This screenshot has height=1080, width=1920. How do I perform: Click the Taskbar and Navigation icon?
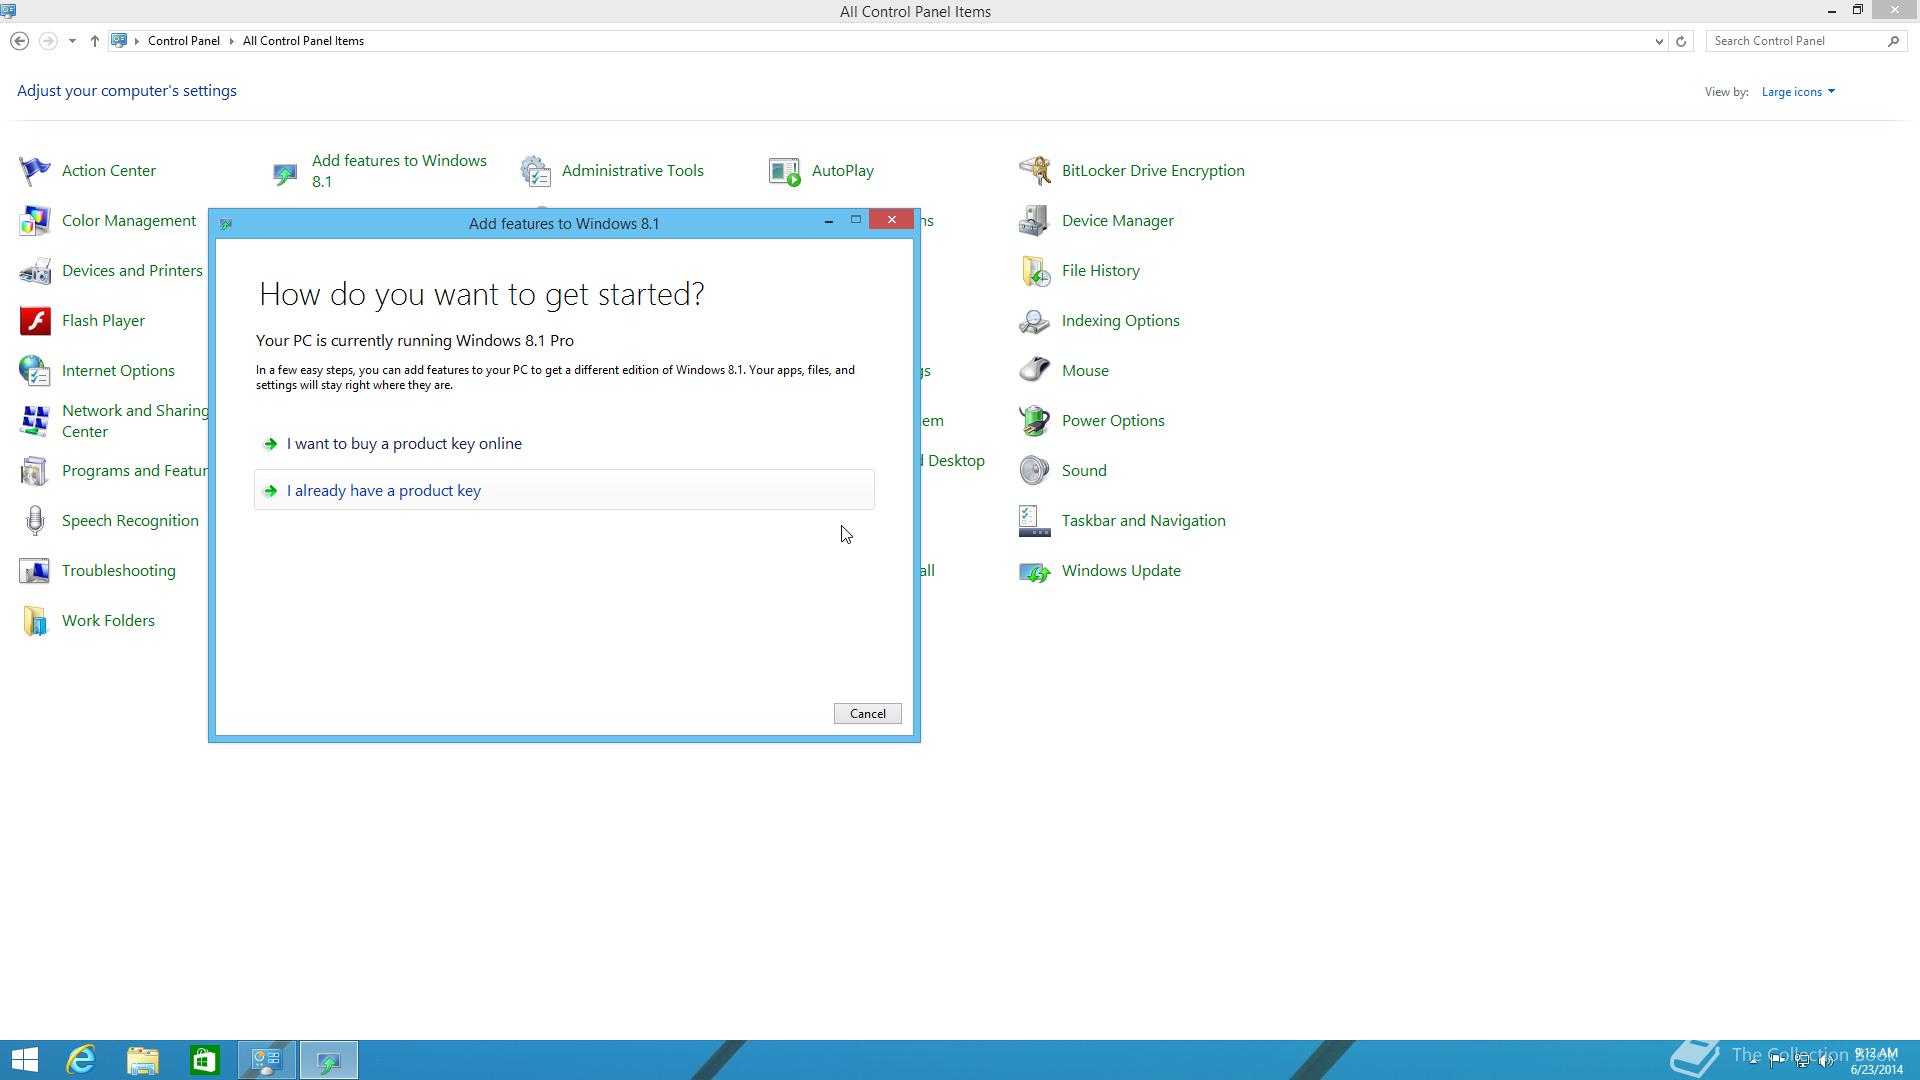(x=1035, y=521)
